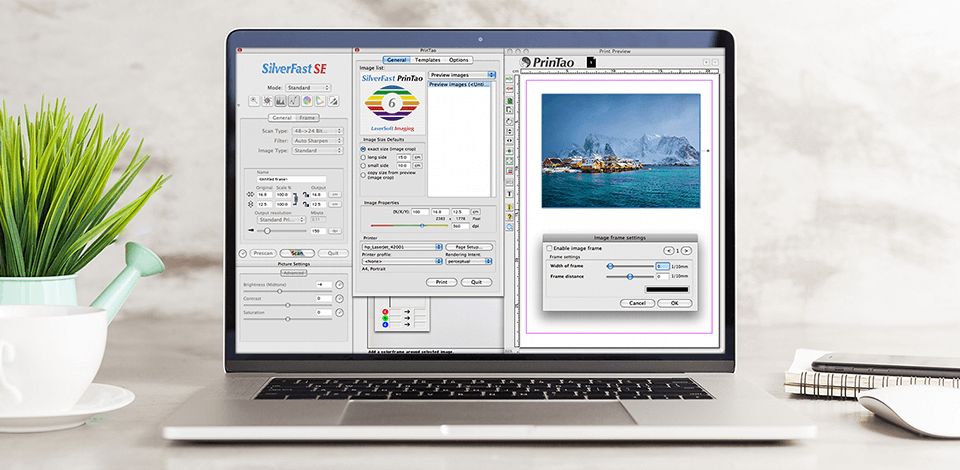
Task: Open the Filter dropdown showing Auto Sharpen
Action: [318, 141]
